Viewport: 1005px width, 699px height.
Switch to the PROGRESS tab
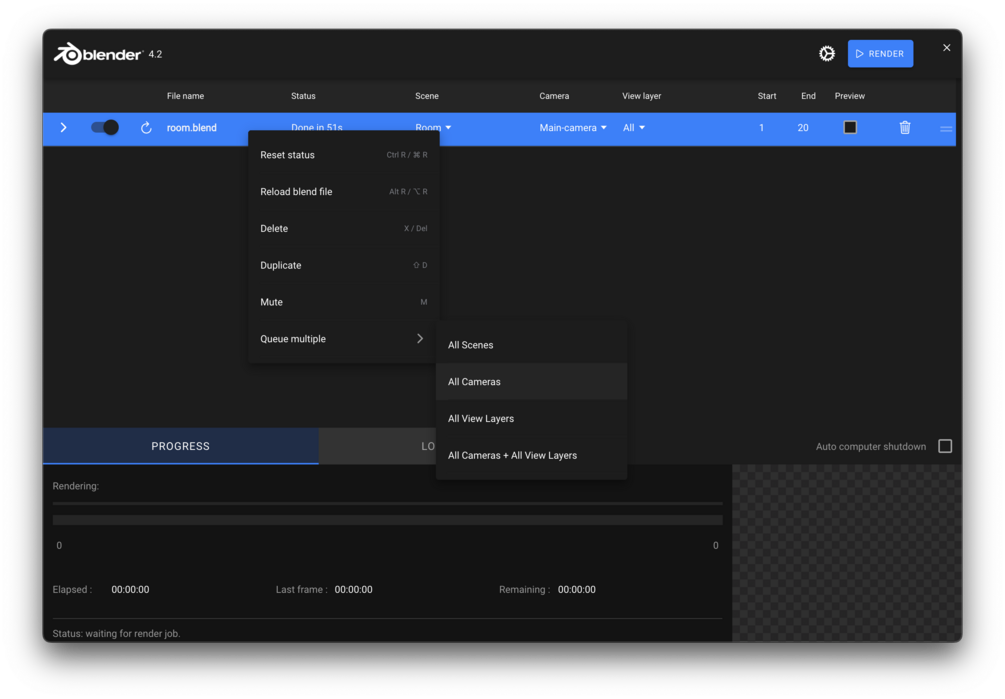[181, 446]
